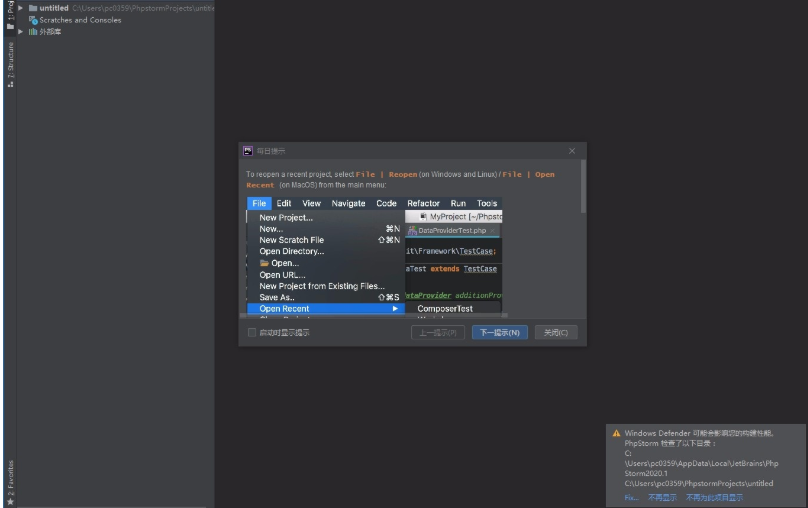808x508 pixels.
Task: Click the 外部库 library bars icon
Action: (33, 31)
